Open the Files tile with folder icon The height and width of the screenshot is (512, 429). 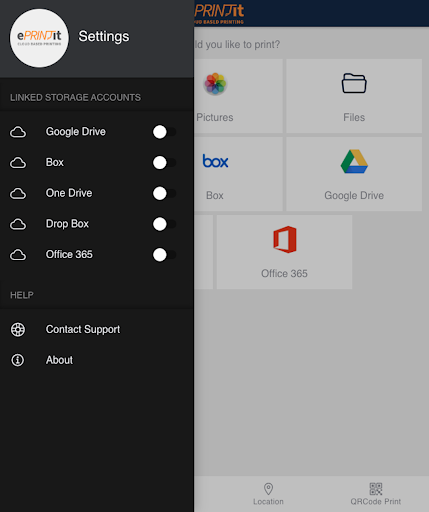click(x=354, y=96)
